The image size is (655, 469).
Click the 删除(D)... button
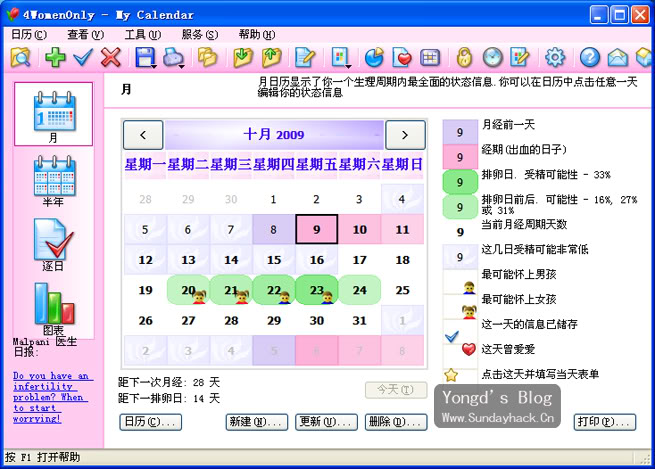[x=396, y=422]
